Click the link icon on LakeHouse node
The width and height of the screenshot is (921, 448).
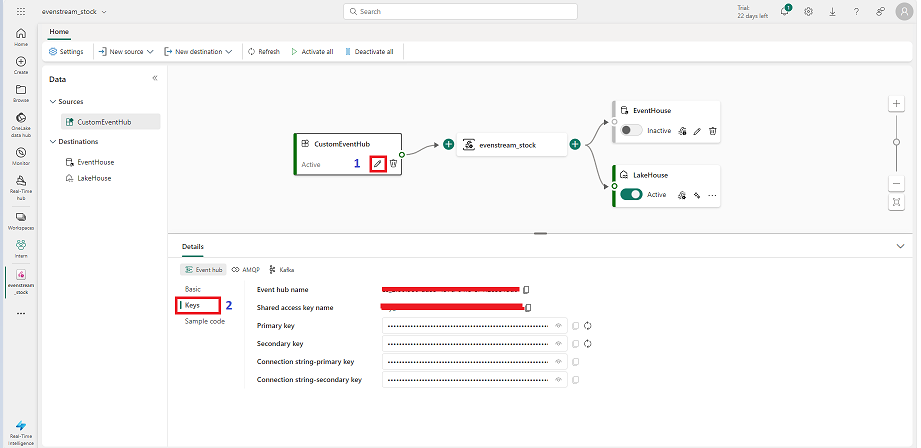coord(697,195)
